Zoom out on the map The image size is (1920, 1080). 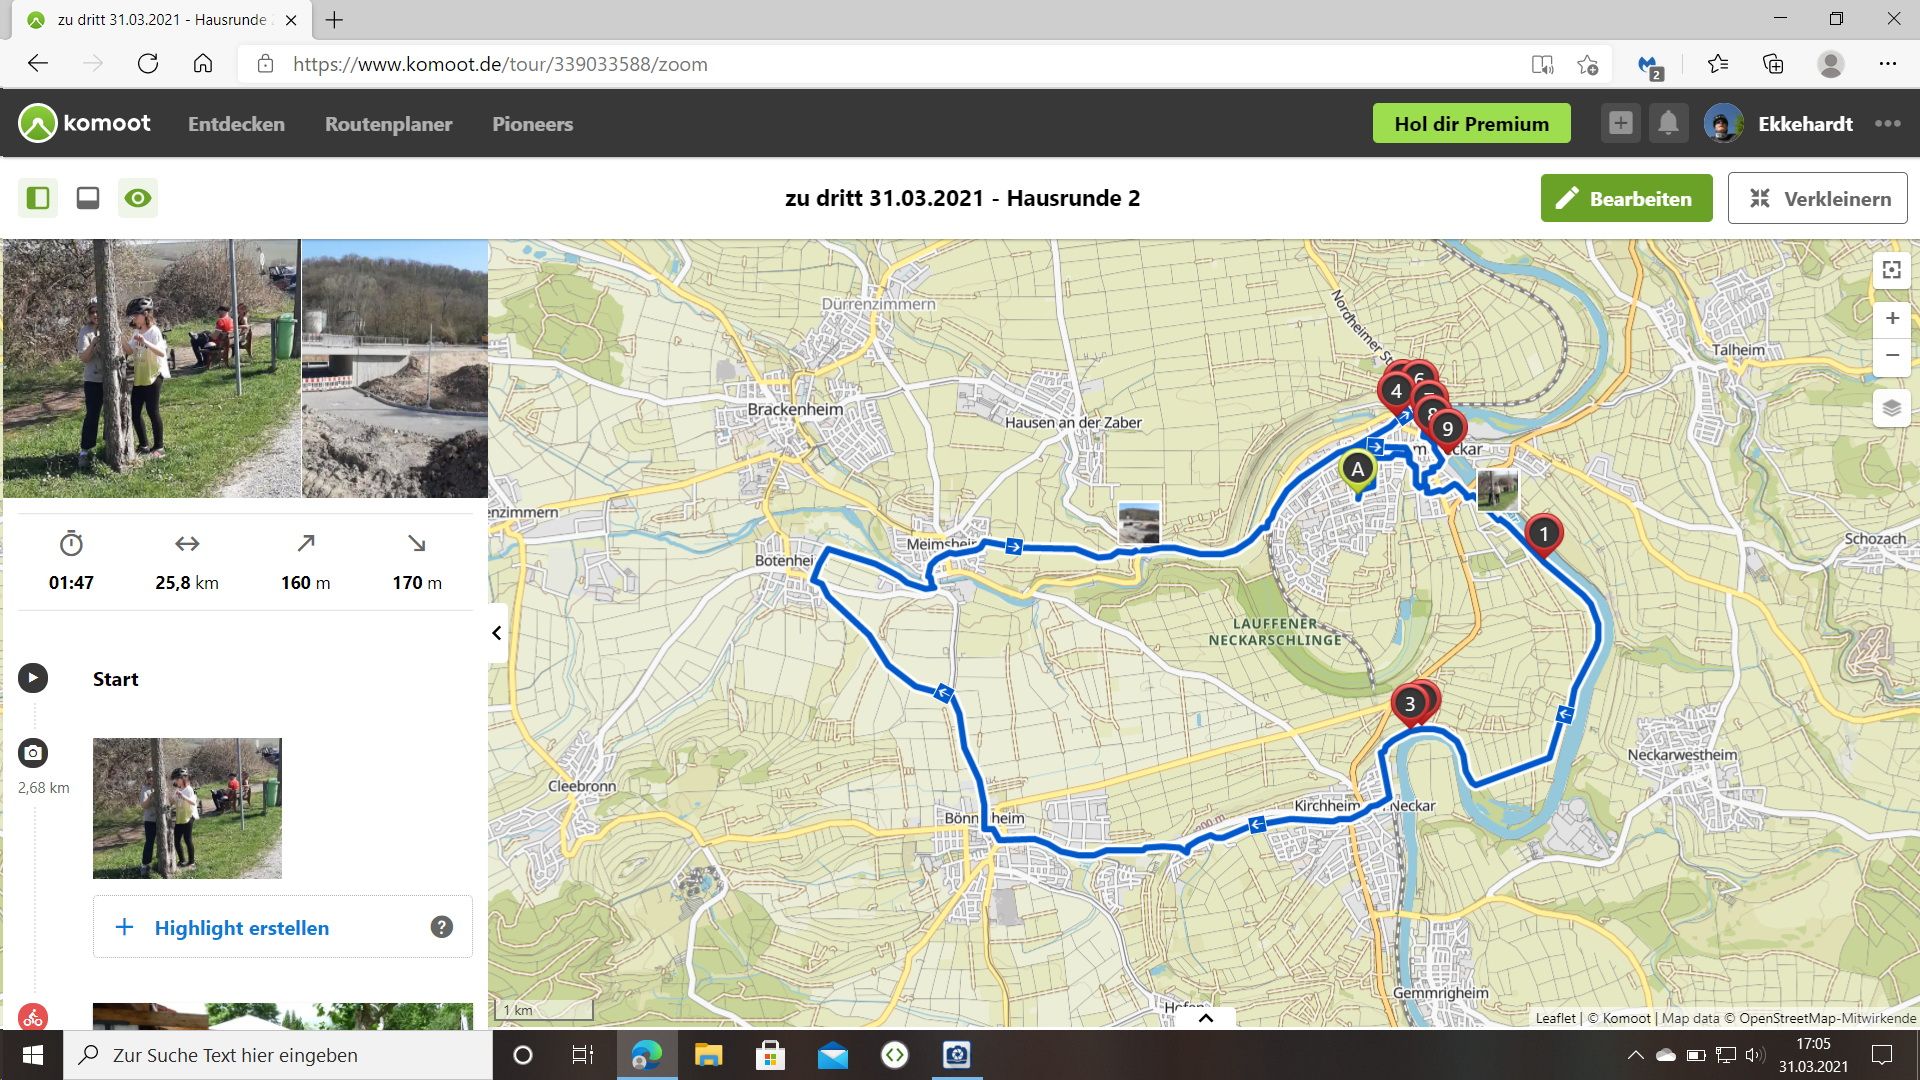coord(1891,356)
